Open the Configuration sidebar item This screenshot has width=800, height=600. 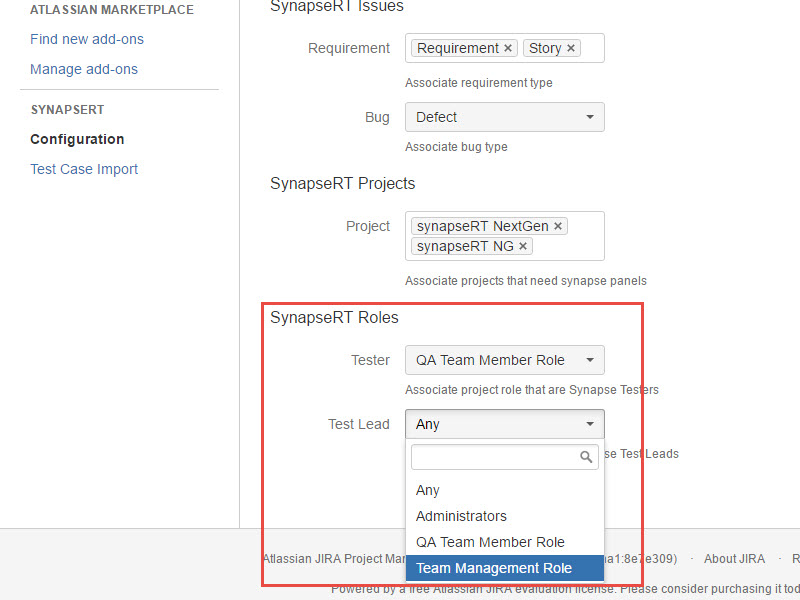[x=77, y=139]
